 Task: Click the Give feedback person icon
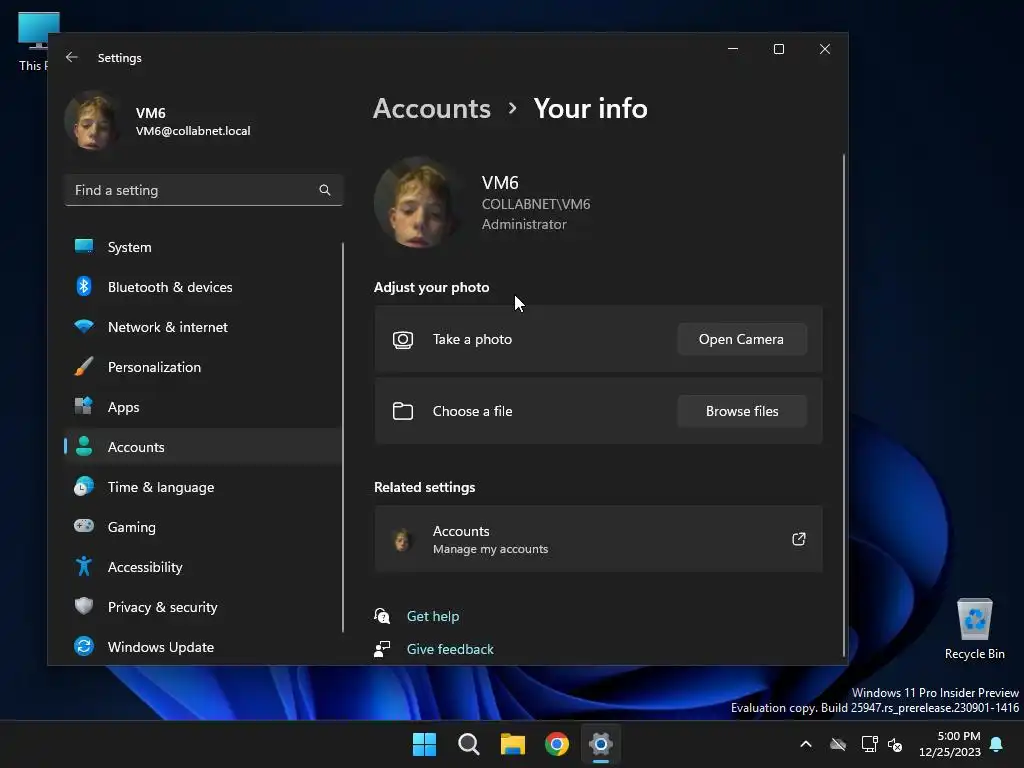tap(382, 648)
